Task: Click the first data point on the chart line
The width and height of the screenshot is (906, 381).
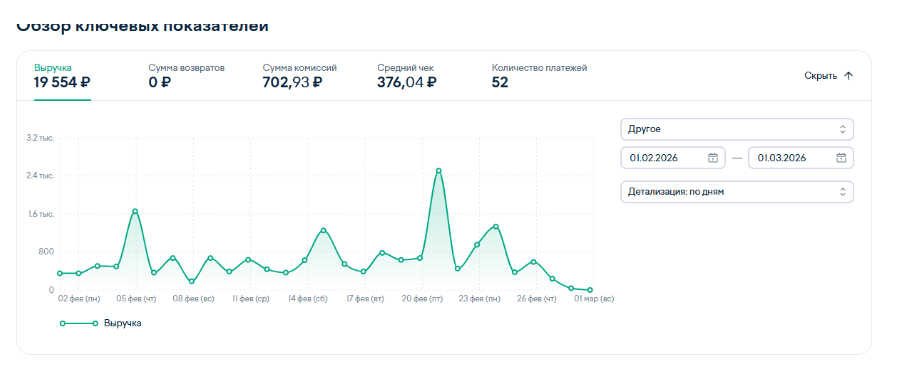Action: click(60, 273)
